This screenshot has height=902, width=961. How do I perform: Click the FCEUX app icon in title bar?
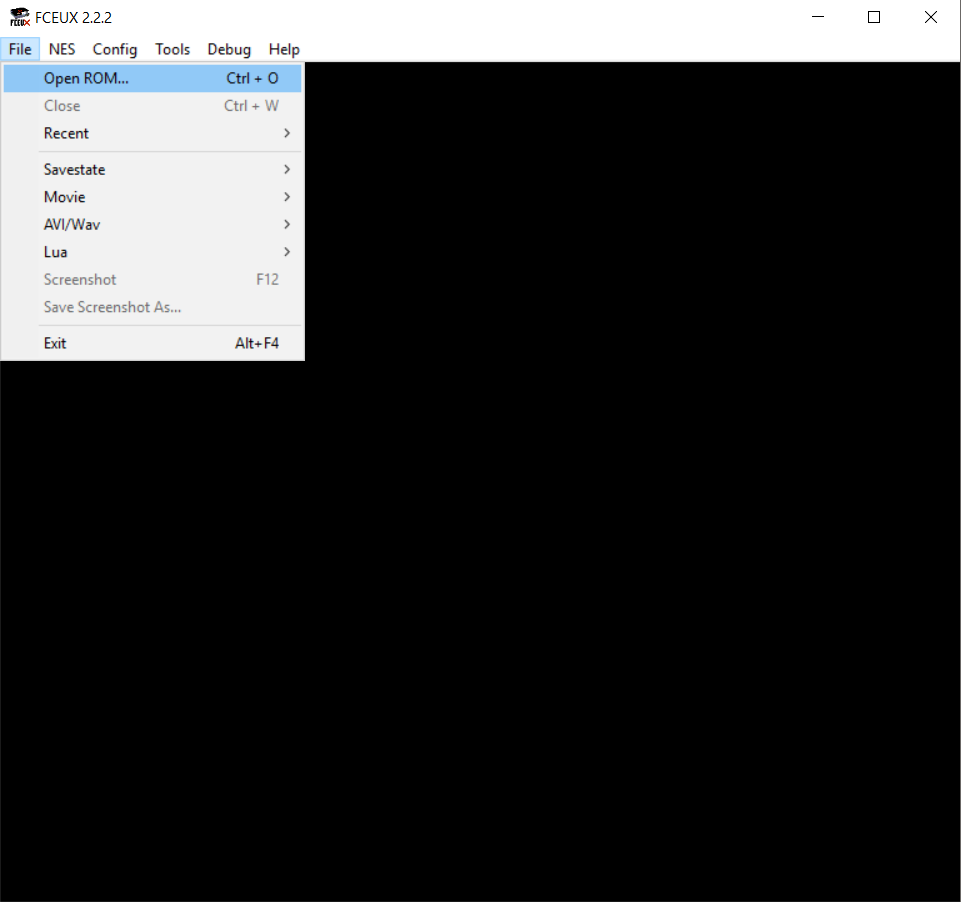tap(19, 17)
